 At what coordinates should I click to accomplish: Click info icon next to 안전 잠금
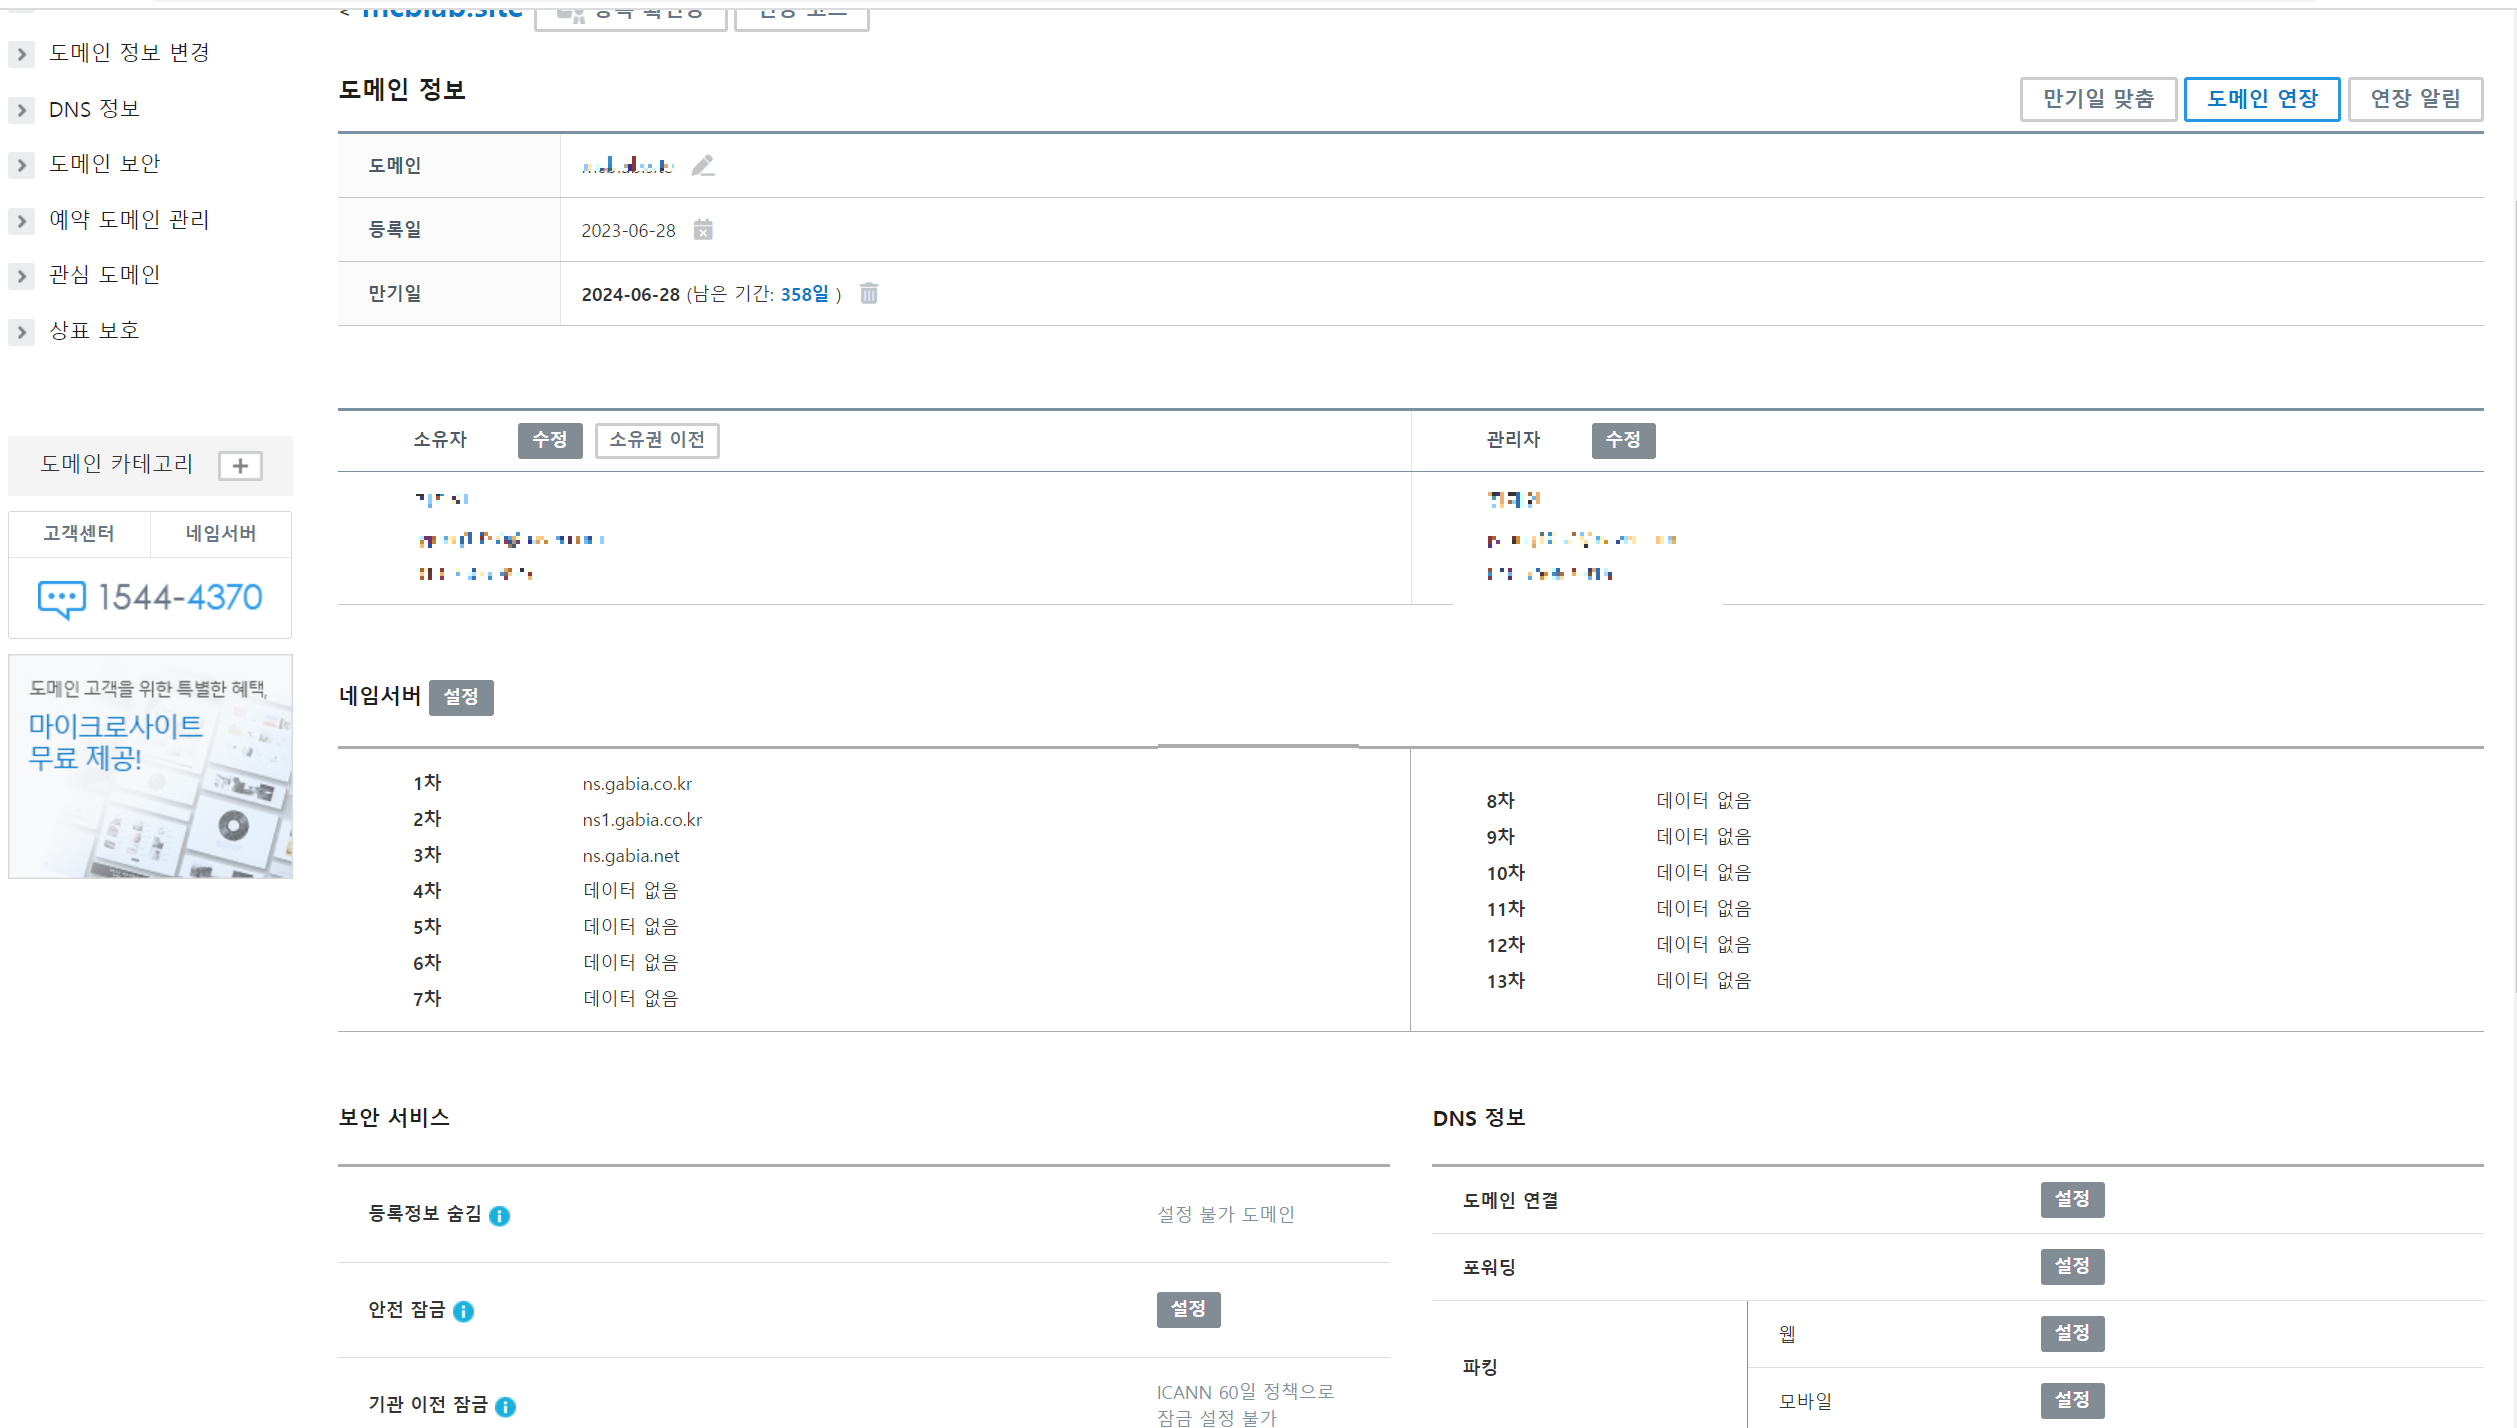[x=463, y=1311]
